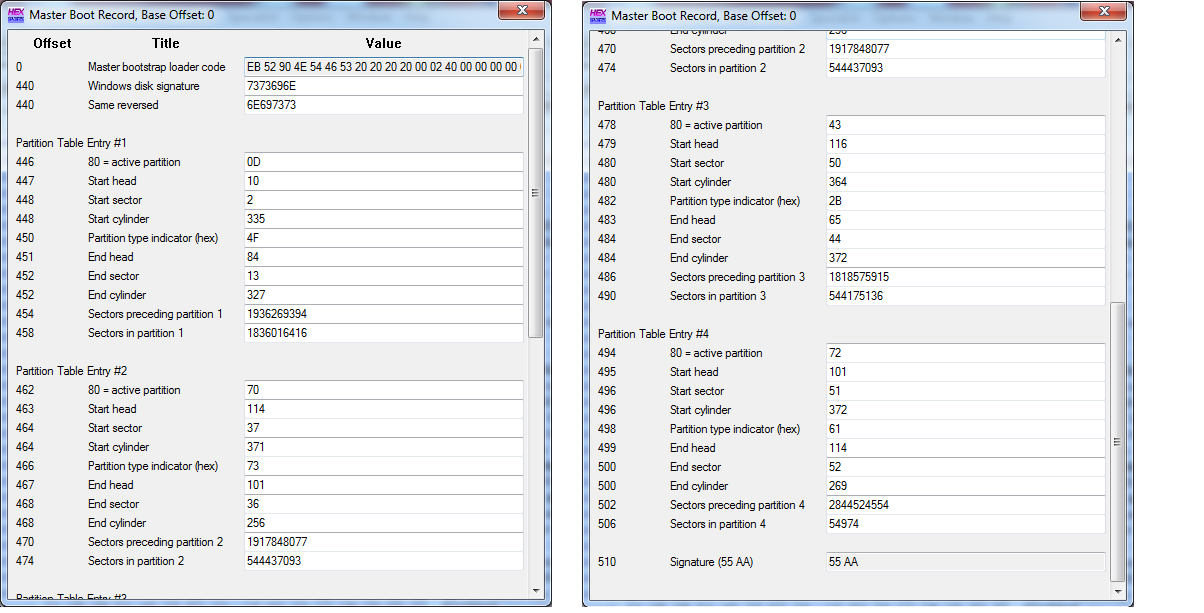
Task: Click the Signature (55 AA) value field
Action: coord(965,562)
